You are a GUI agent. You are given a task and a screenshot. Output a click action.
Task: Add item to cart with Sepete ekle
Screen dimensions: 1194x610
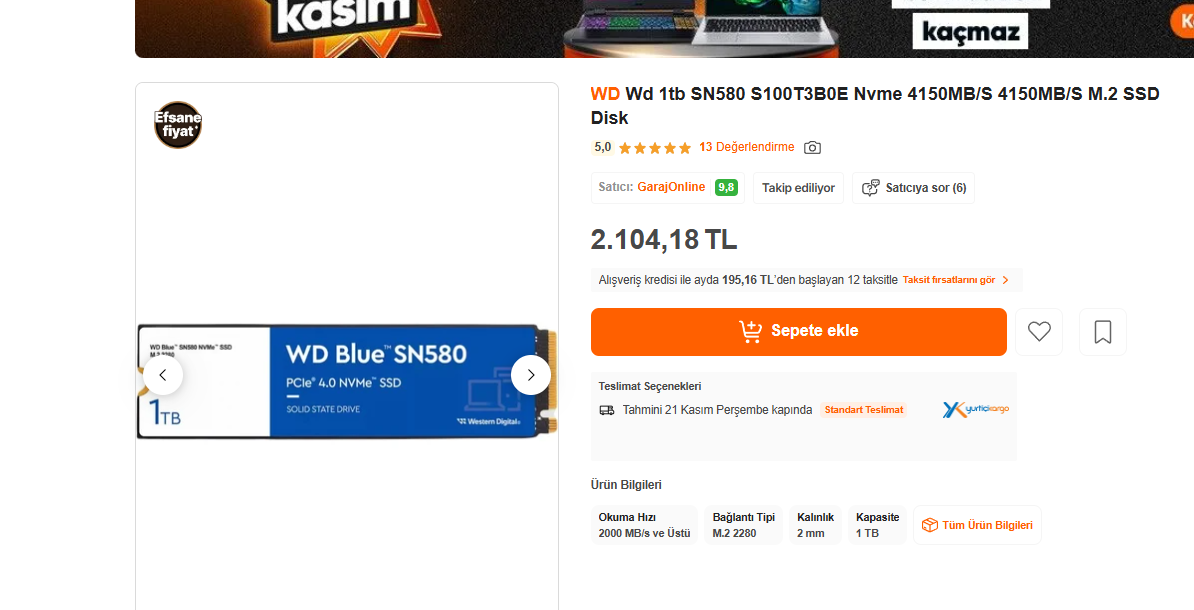pos(799,331)
